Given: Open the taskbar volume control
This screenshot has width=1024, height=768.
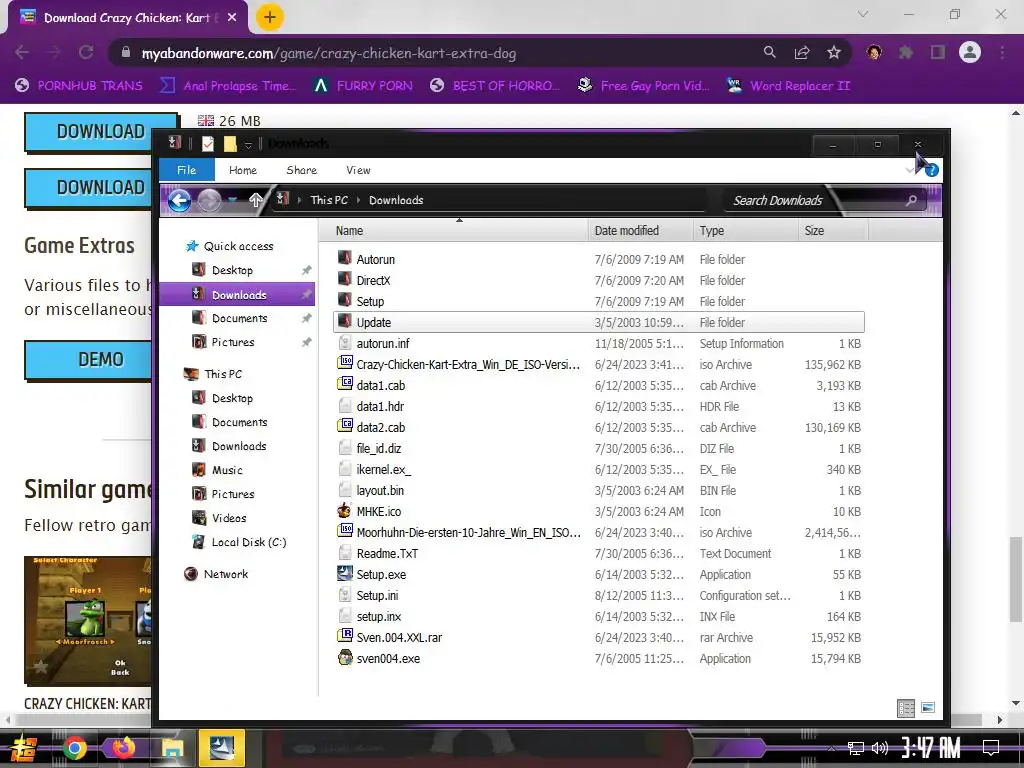Looking at the screenshot, I should [x=880, y=748].
